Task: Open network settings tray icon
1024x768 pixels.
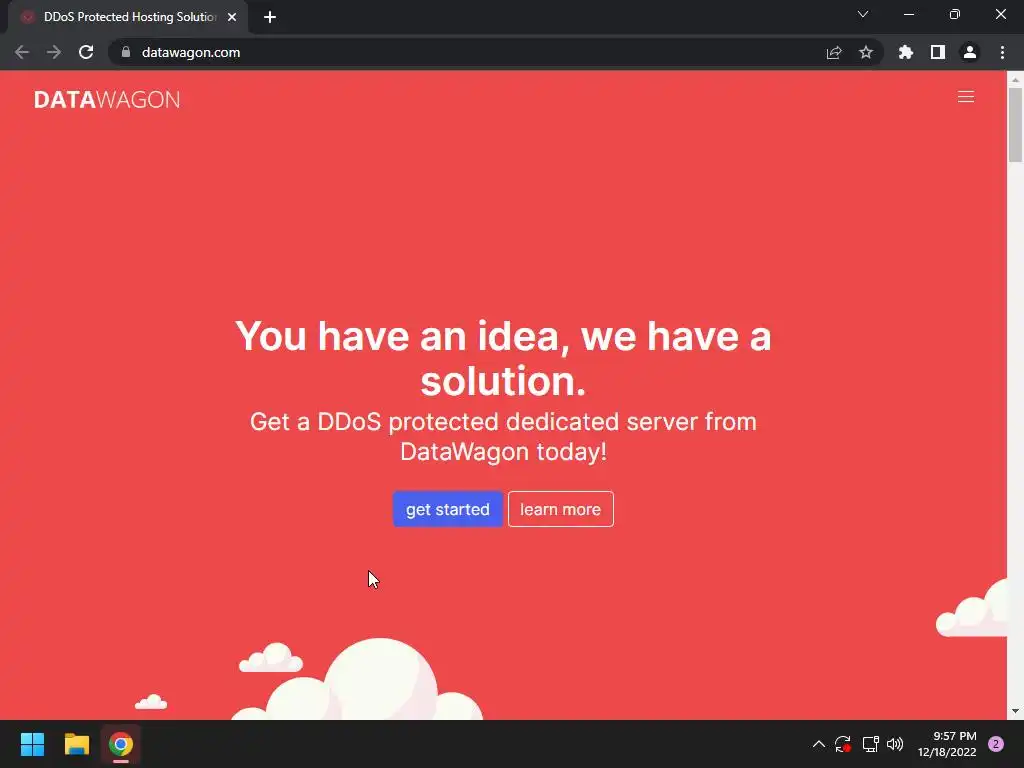Action: (x=870, y=744)
